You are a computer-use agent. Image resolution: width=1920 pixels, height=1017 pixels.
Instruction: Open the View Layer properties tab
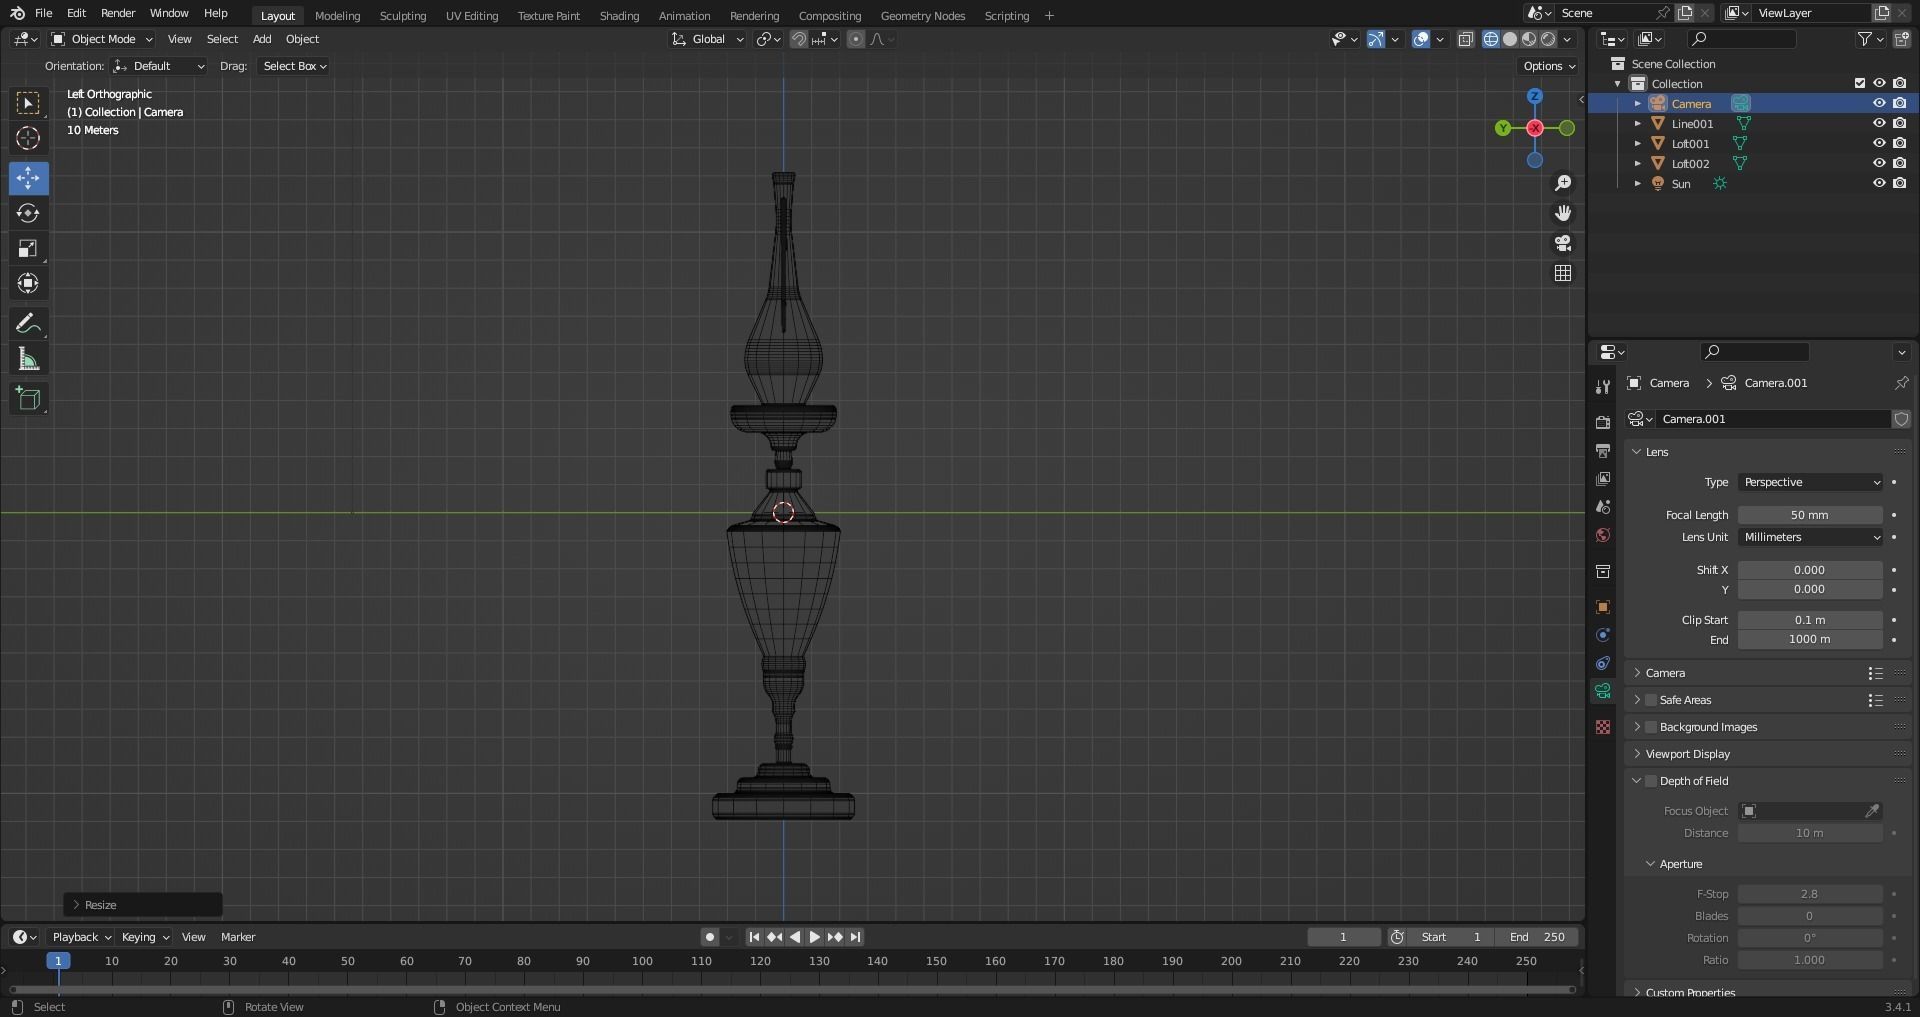[x=1603, y=479]
